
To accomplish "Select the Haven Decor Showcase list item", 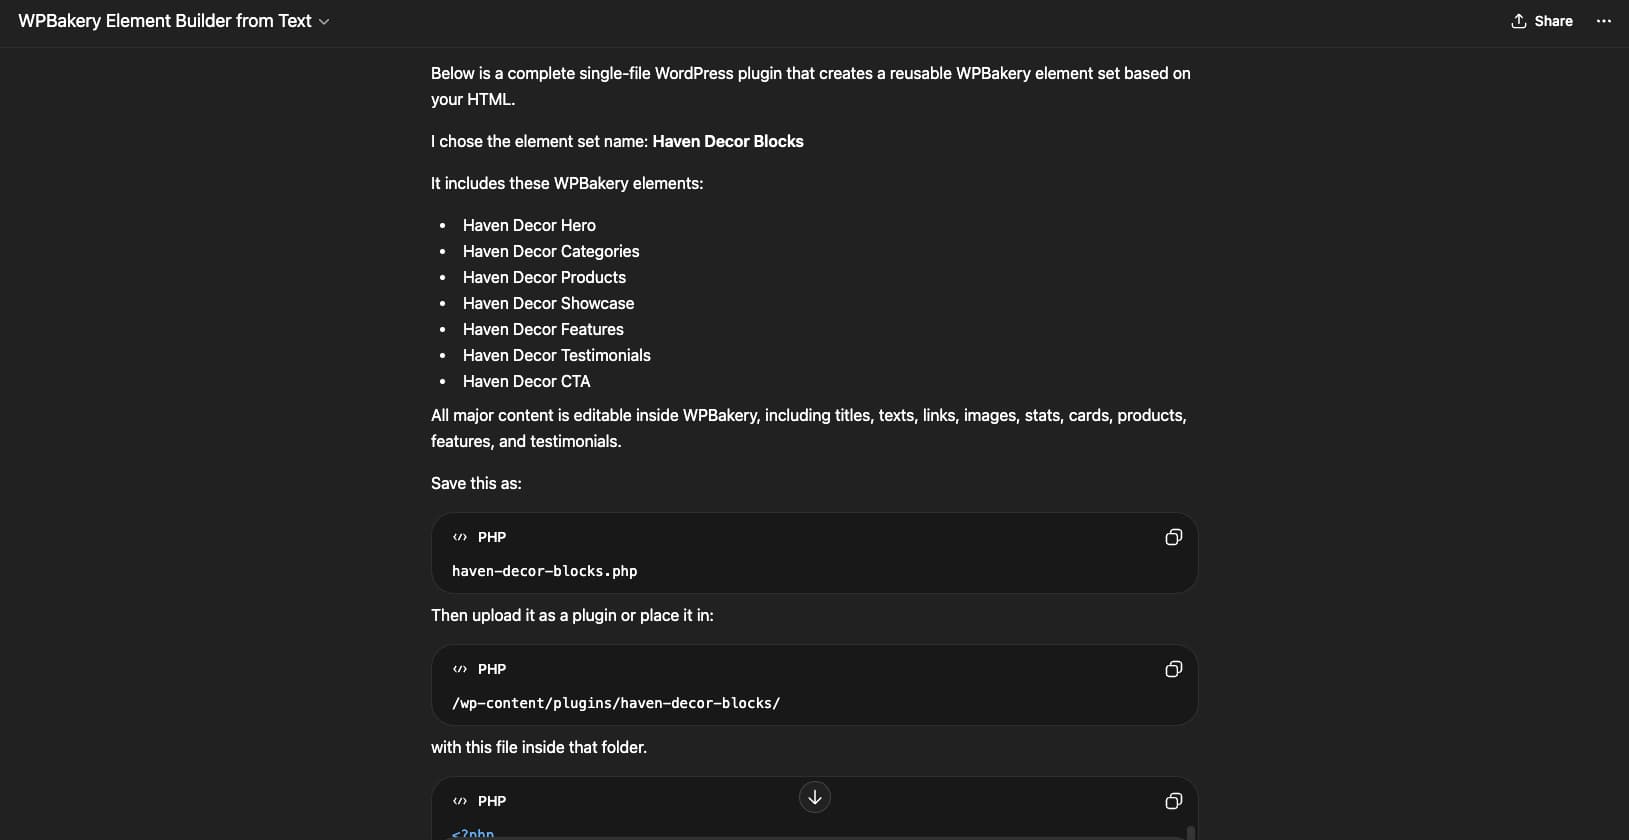I will click(548, 303).
